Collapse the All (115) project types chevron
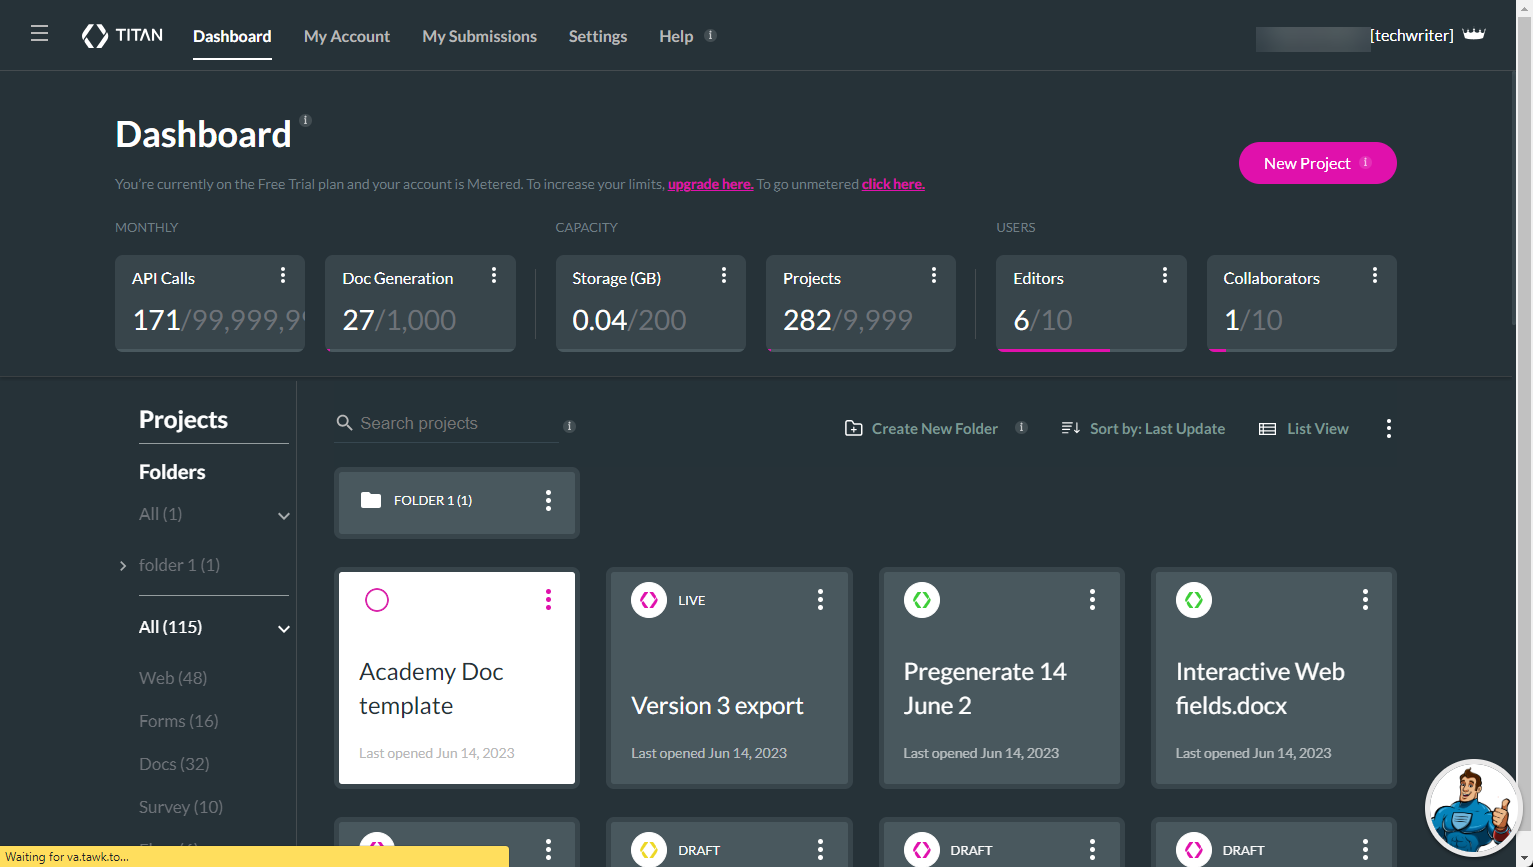The width and height of the screenshot is (1533, 867). coord(284,629)
